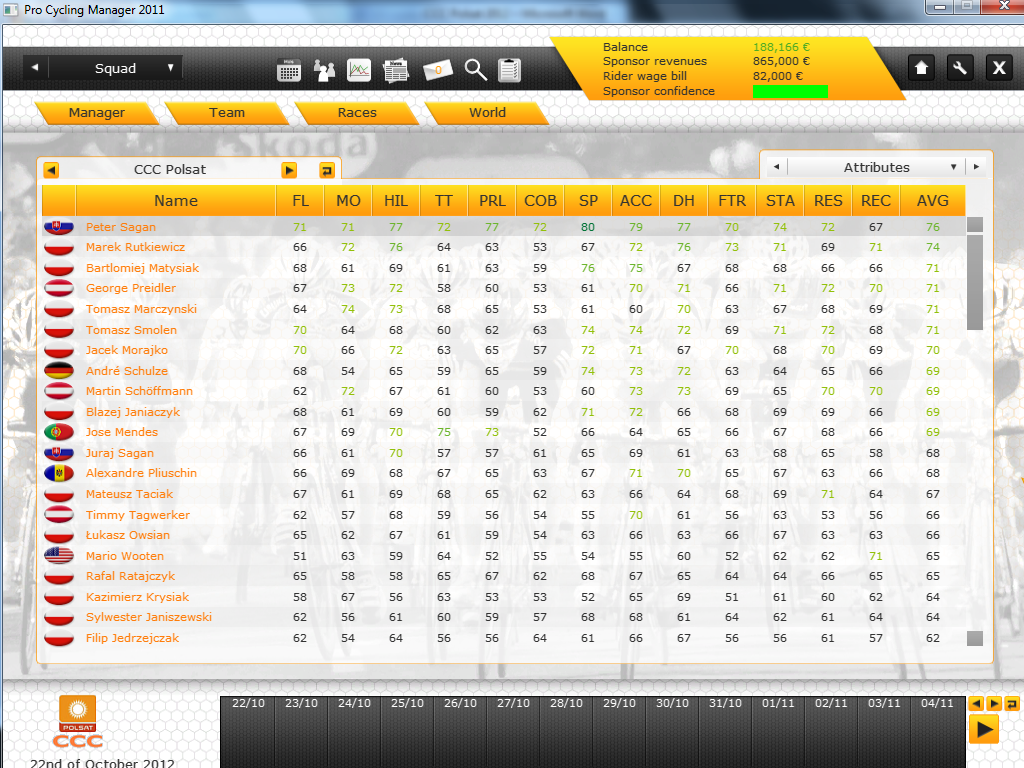Click the rider list scroll-down button

[974, 638]
